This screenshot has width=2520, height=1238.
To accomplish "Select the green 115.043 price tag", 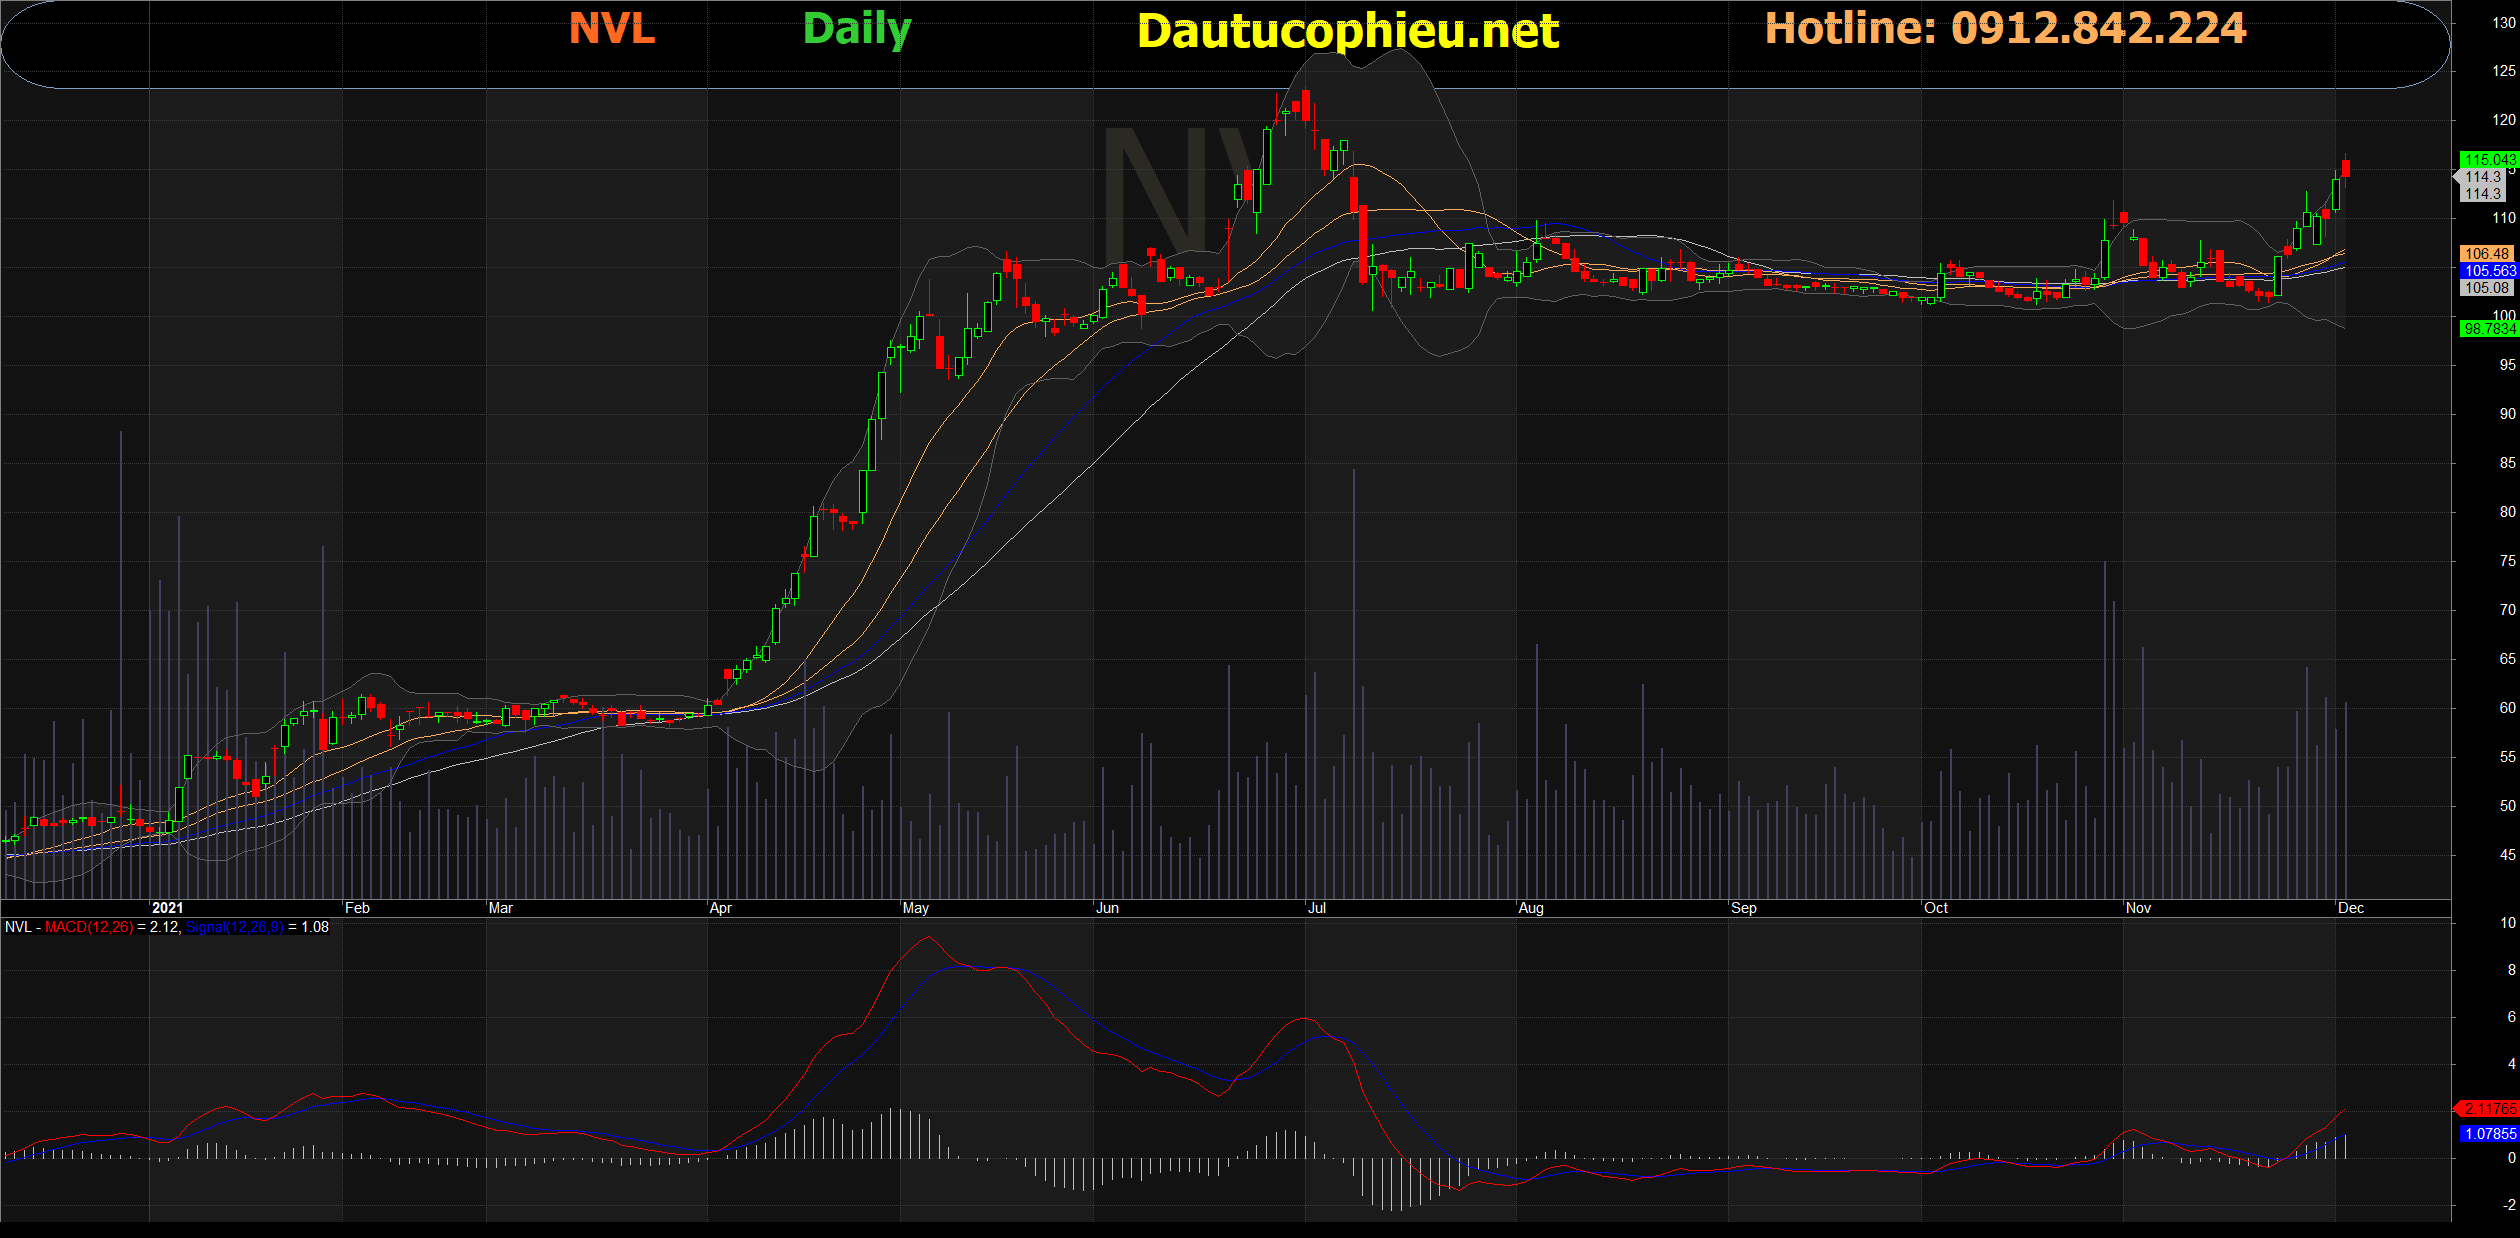I will [x=2489, y=160].
